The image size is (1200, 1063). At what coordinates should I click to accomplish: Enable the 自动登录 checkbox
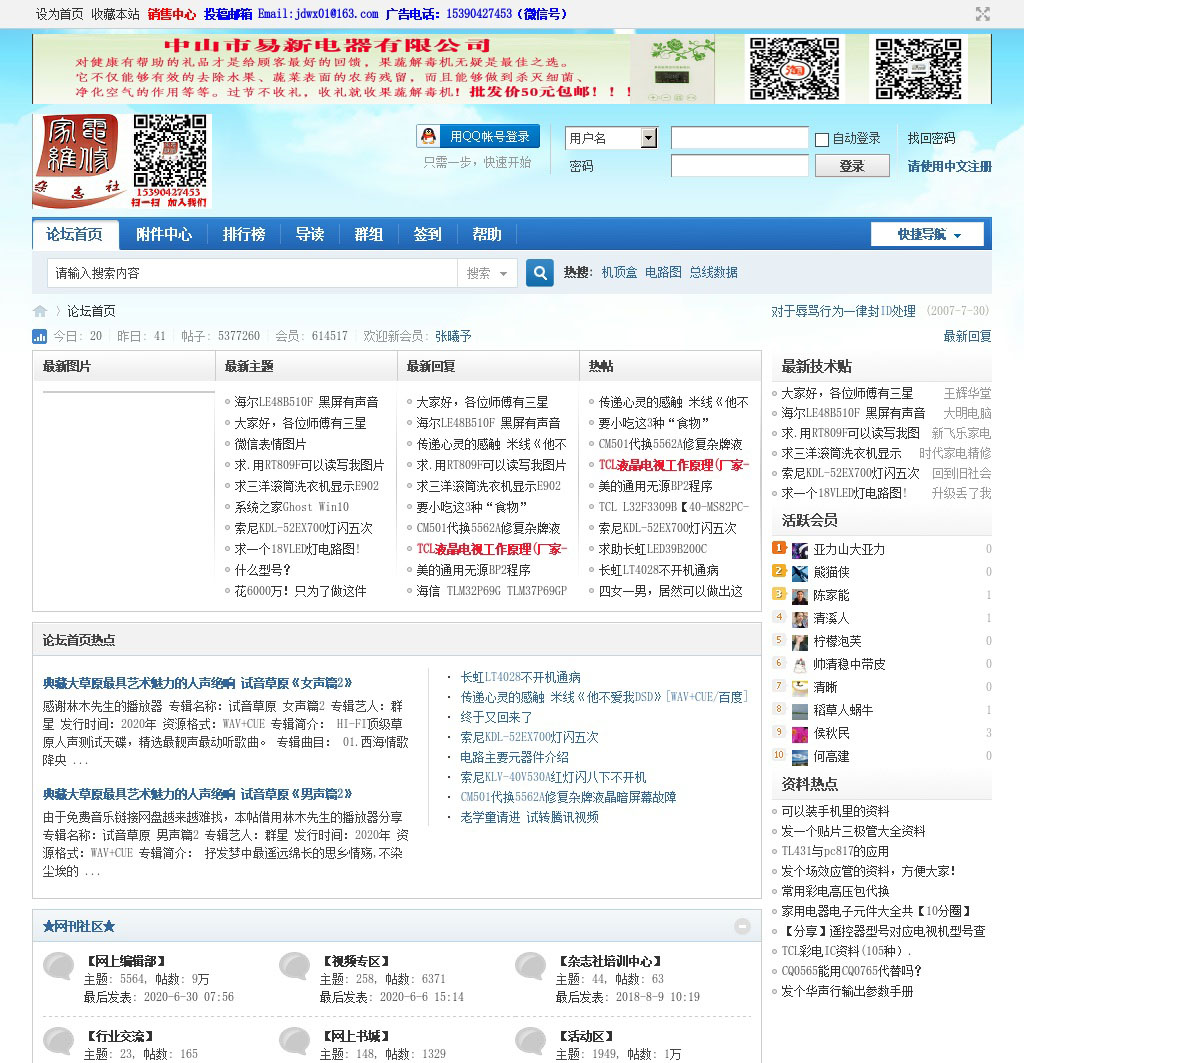(822, 139)
